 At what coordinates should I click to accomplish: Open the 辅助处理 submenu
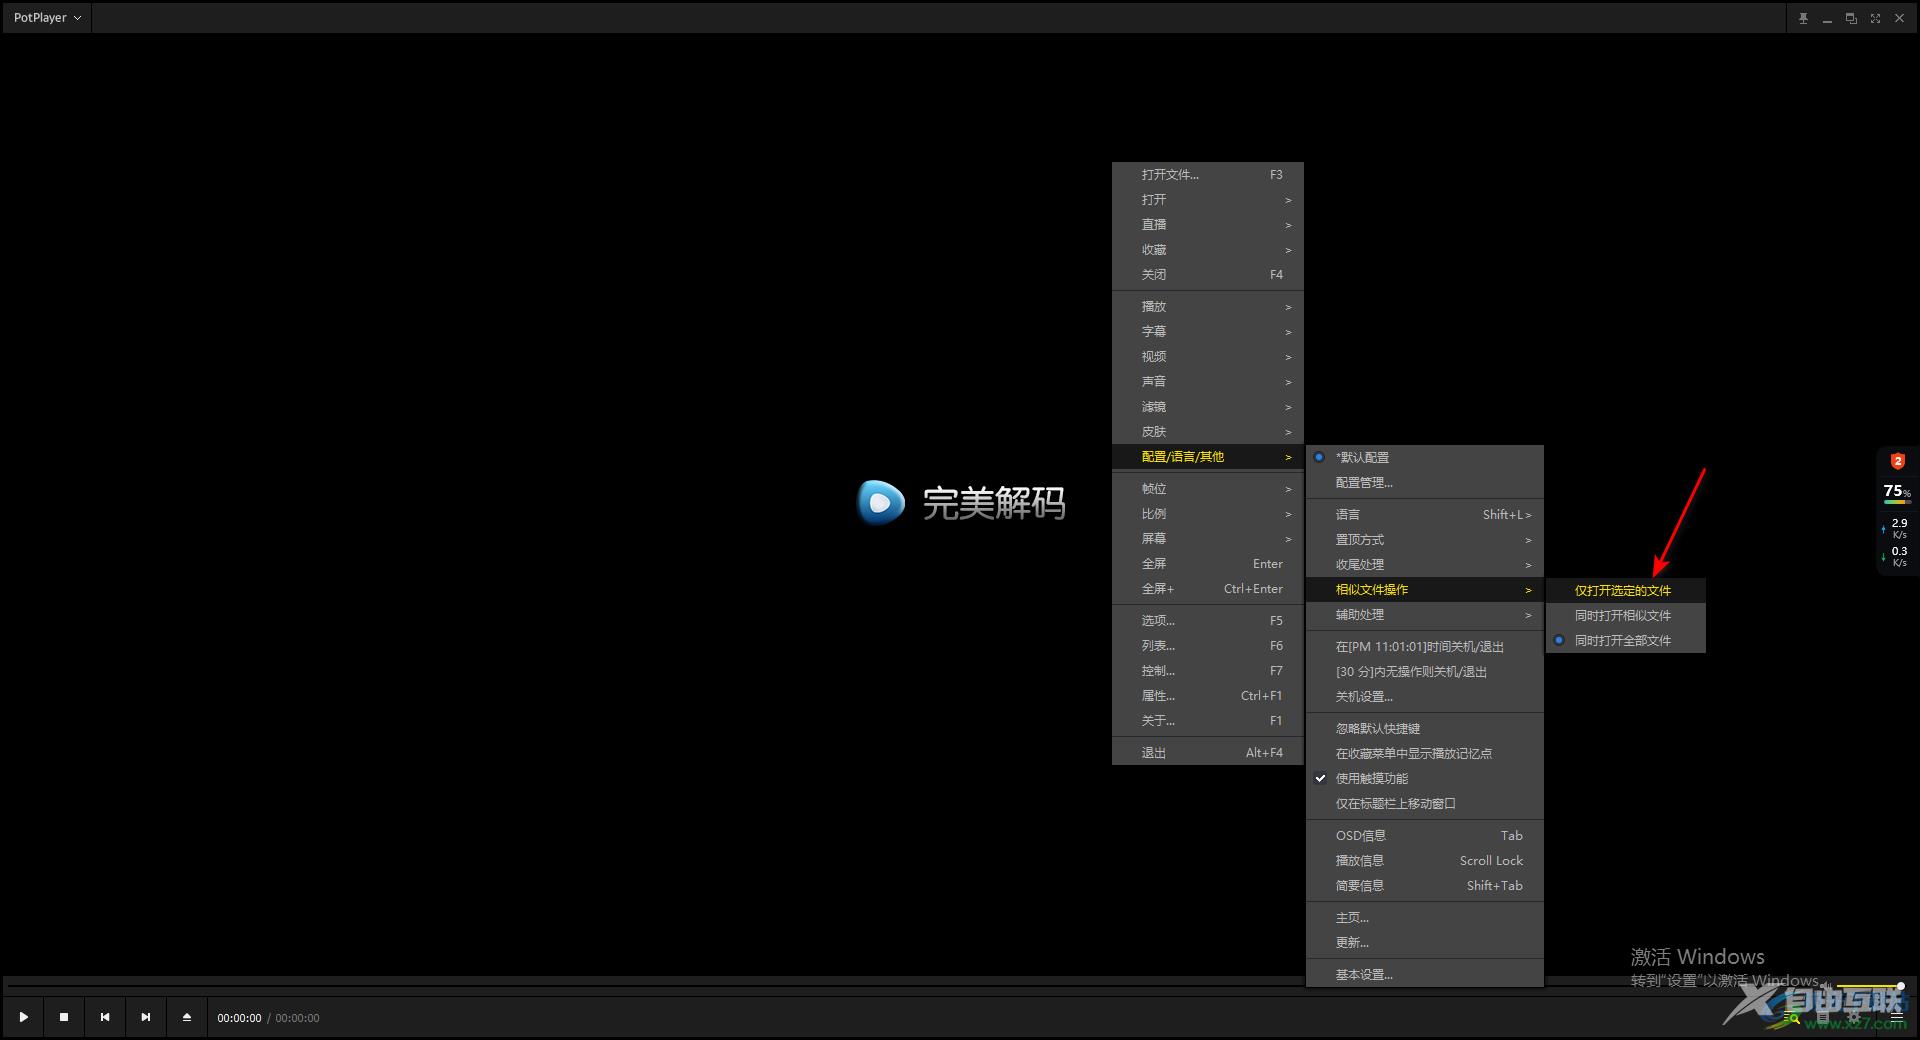pos(1425,614)
